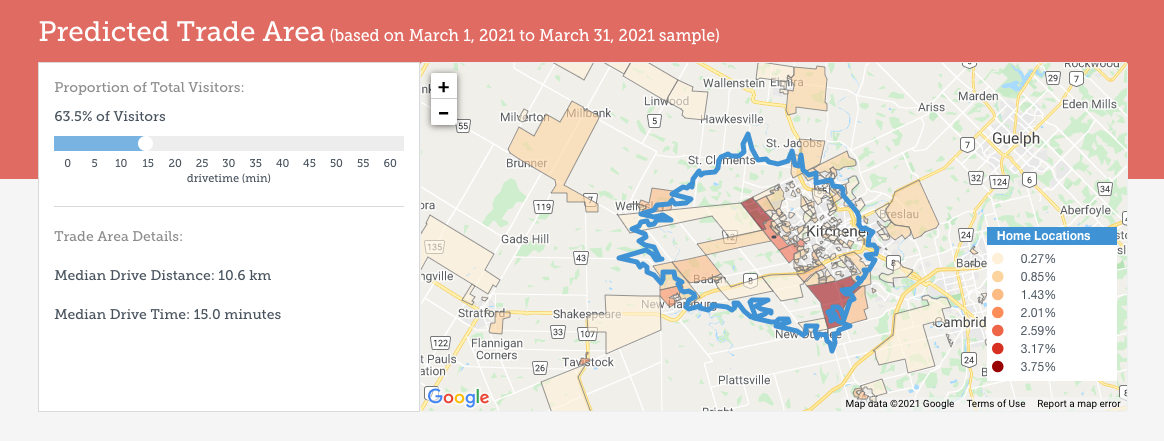Pick the 2.01% legend color swatch
The image size is (1164, 441).
coord(998,313)
